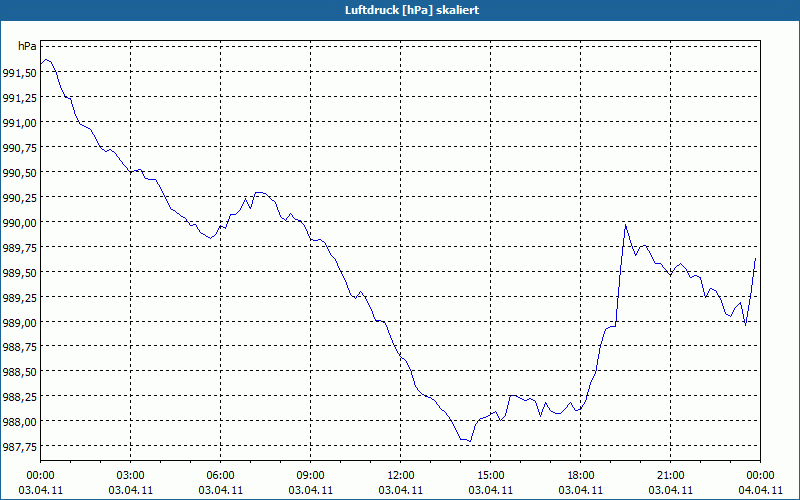Screen dimensions: 800x500
Task: Click the 12:00 time axis label
Action: tap(401, 476)
